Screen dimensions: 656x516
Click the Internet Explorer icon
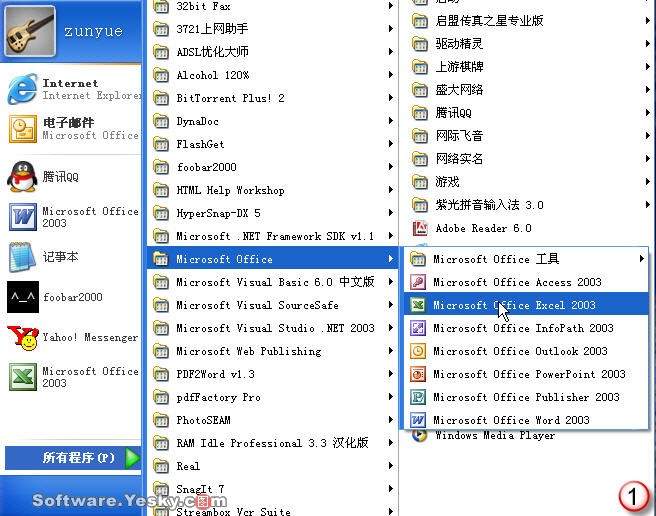[x=22, y=89]
